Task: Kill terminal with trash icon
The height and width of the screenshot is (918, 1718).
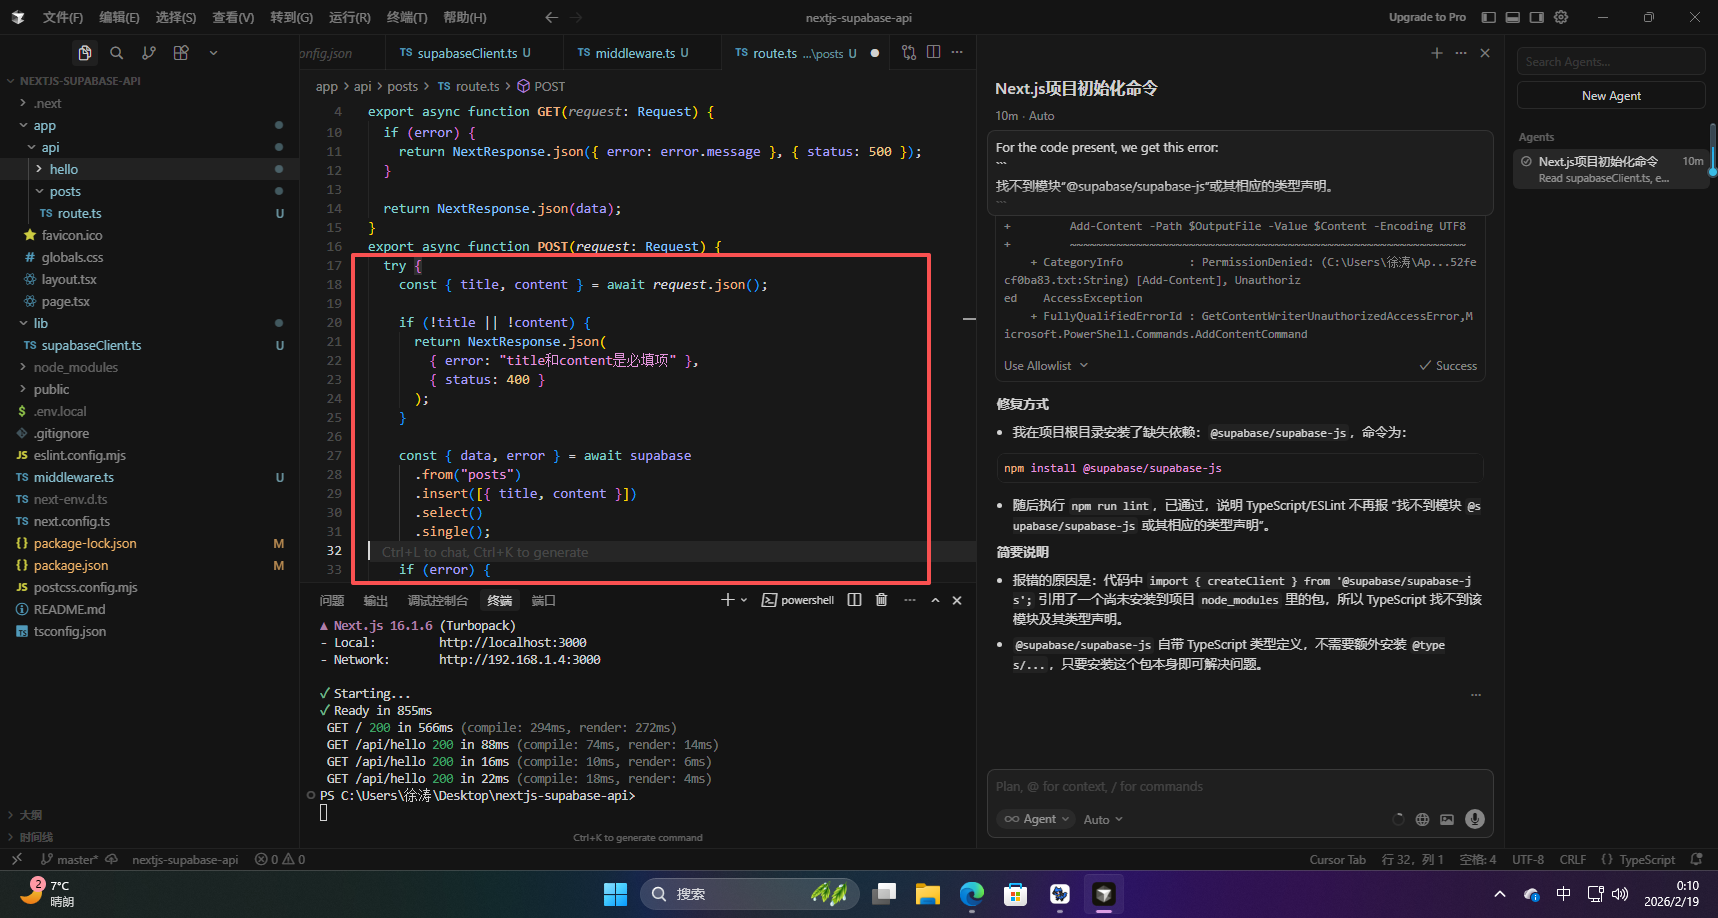Action: (x=881, y=600)
